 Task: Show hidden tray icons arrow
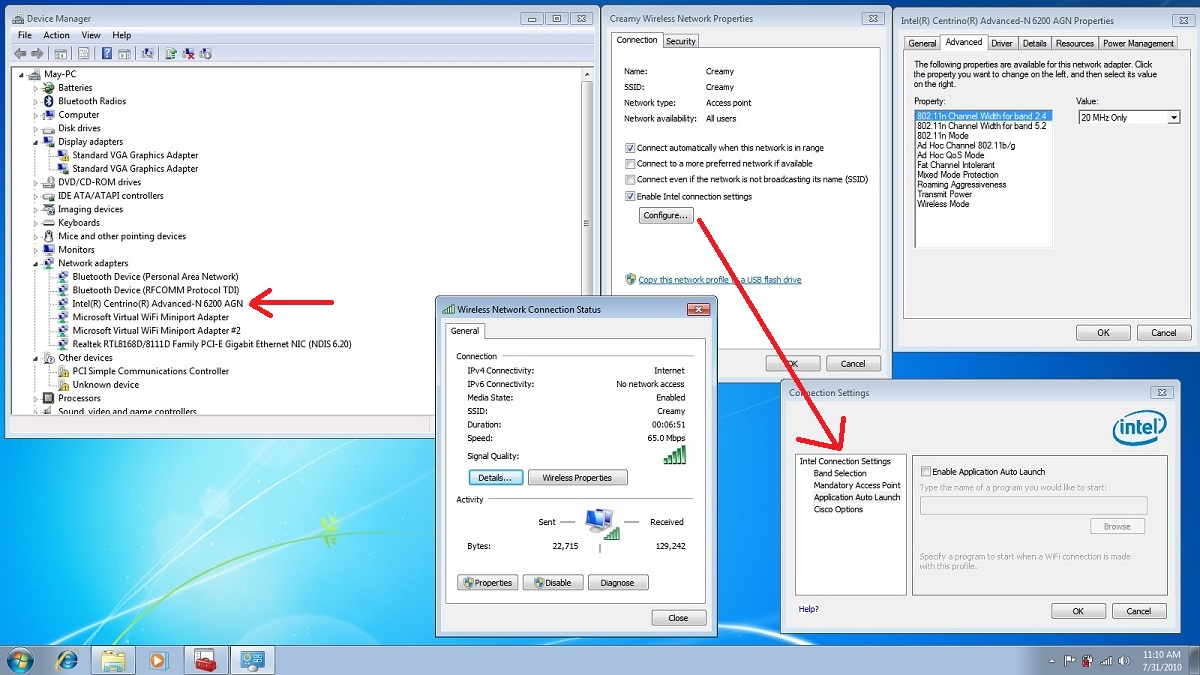[1052, 660]
